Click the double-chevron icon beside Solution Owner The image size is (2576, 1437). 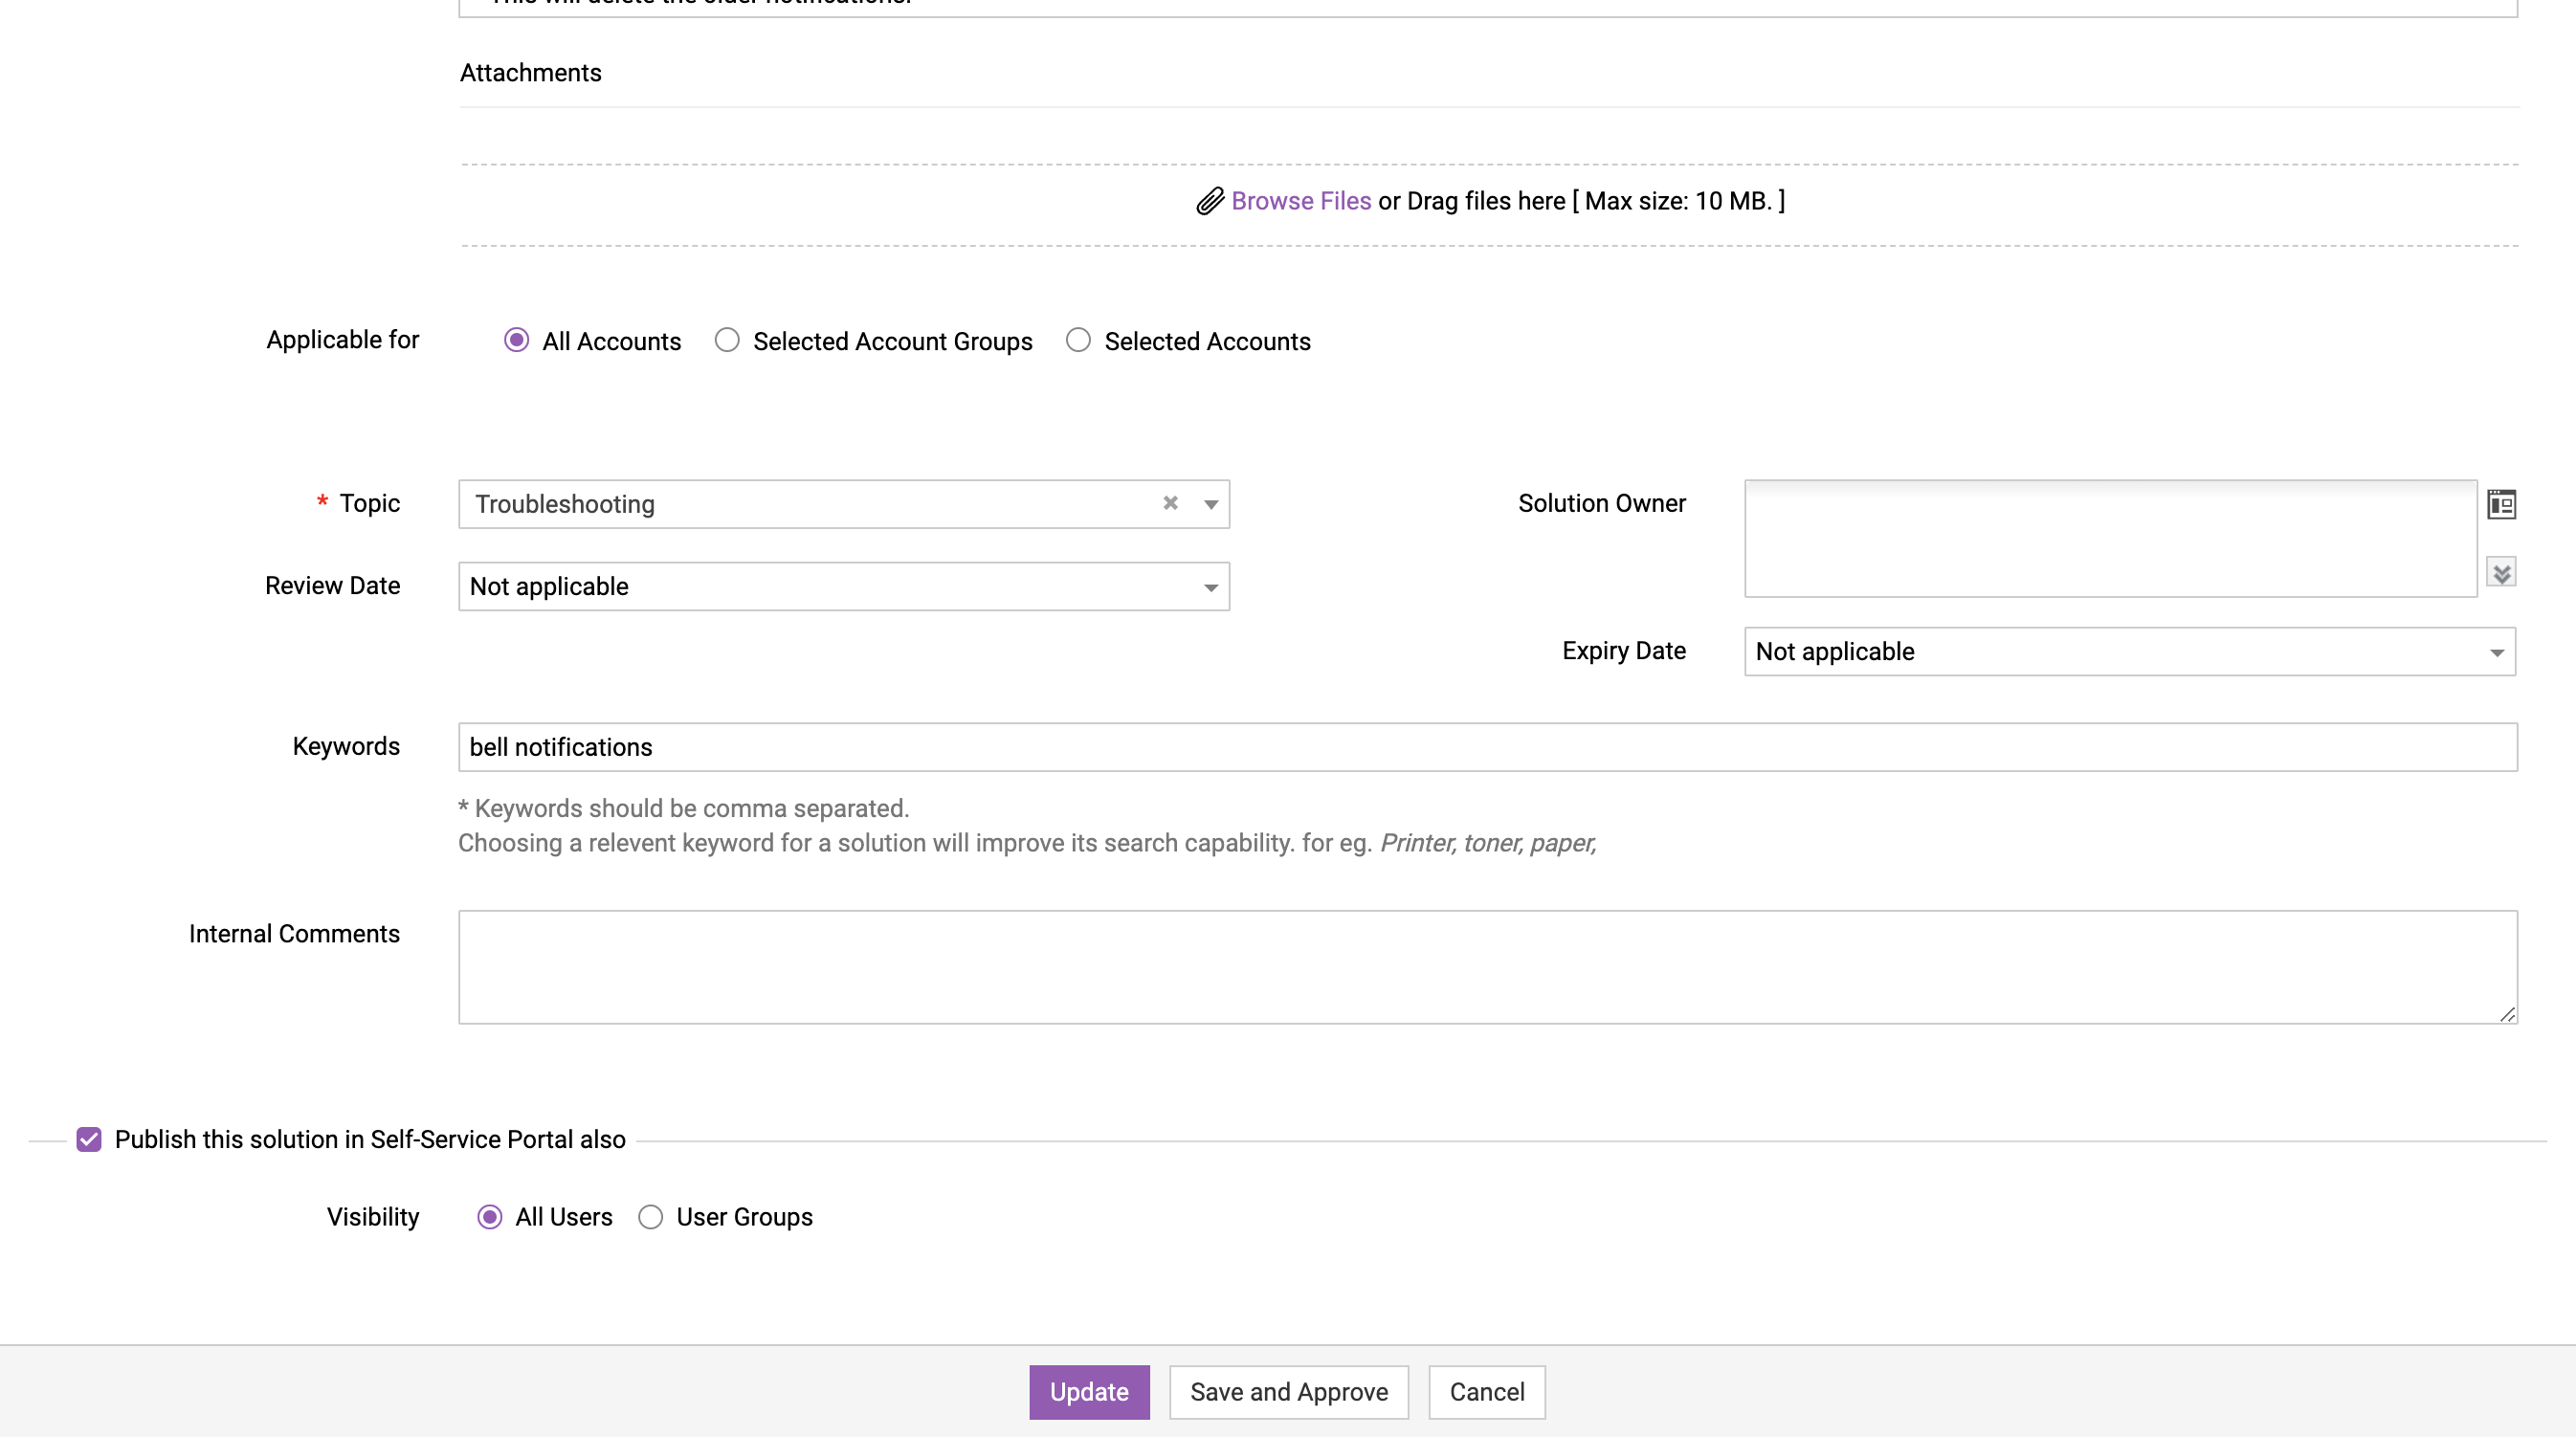pyautogui.click(x=2501, y=573)
